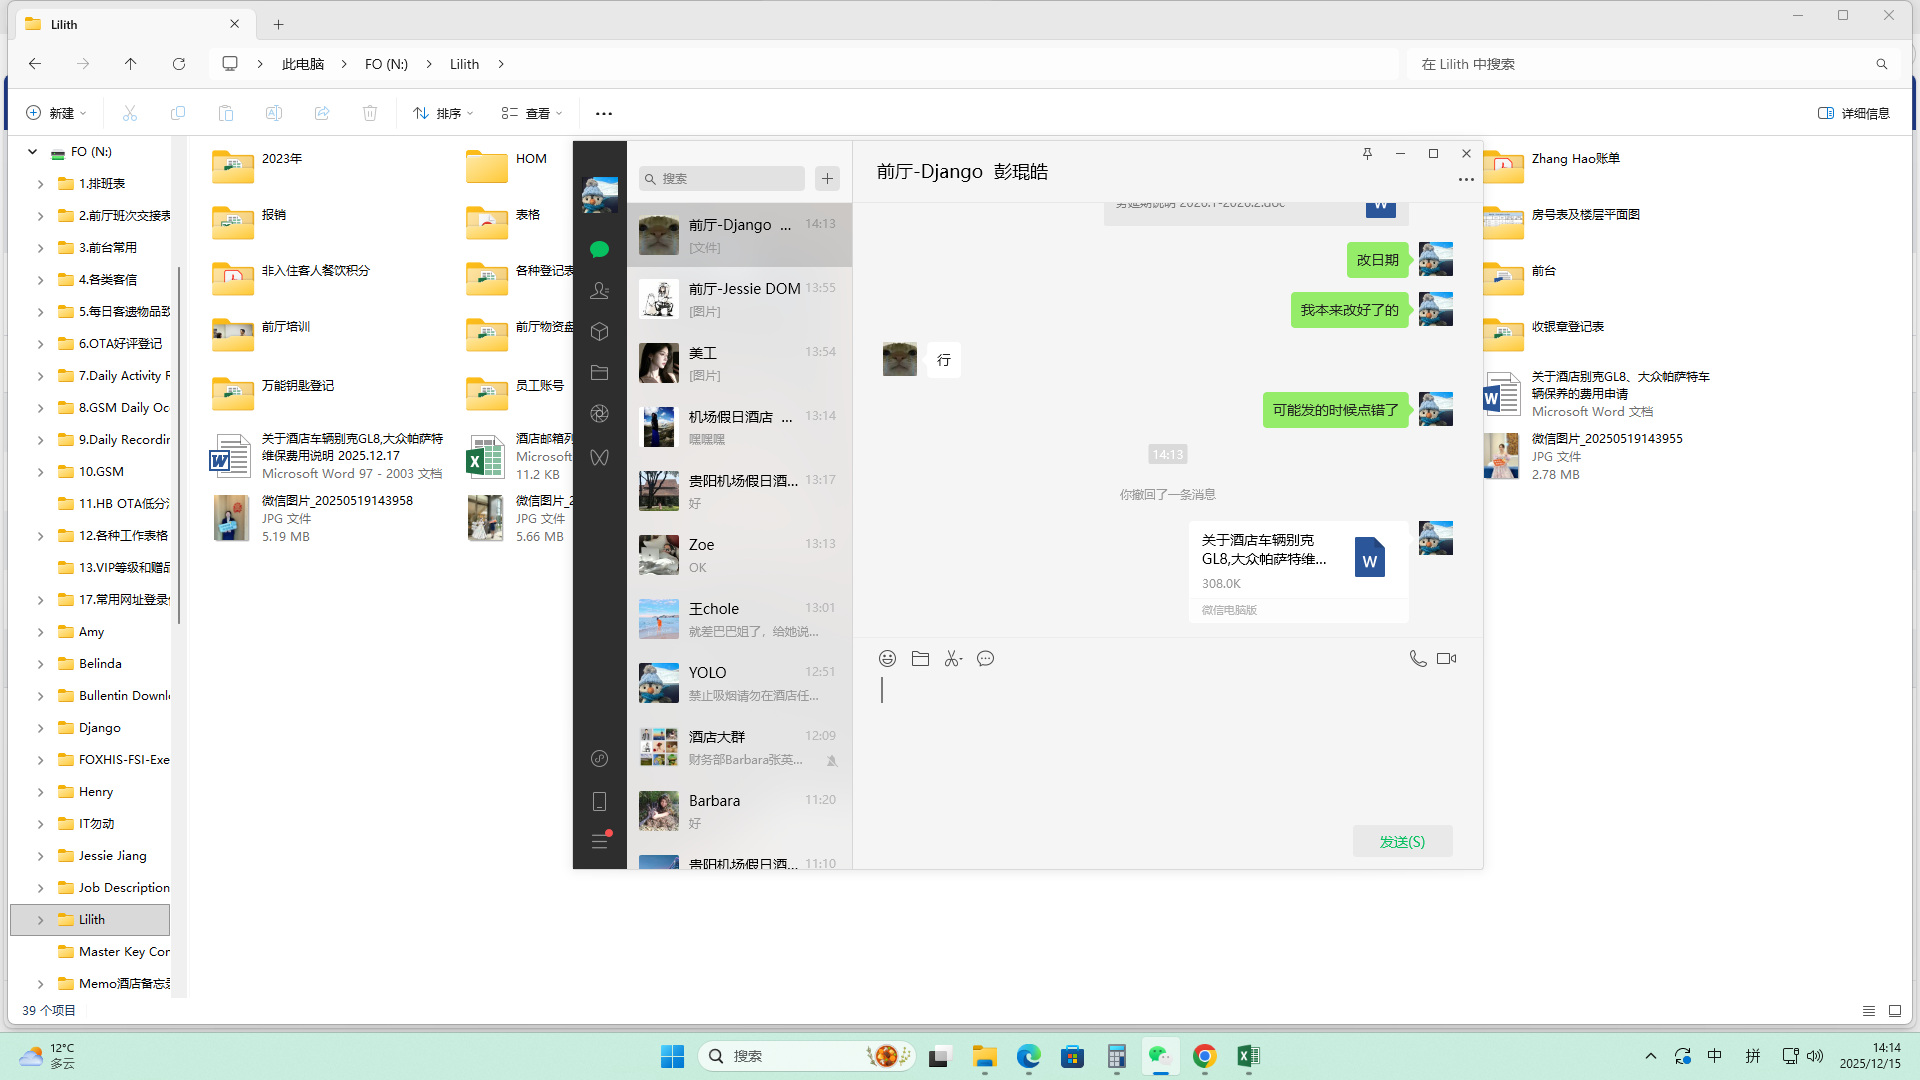
Task: Open the 排序 sort dropdown
Action: pos(443,113)
